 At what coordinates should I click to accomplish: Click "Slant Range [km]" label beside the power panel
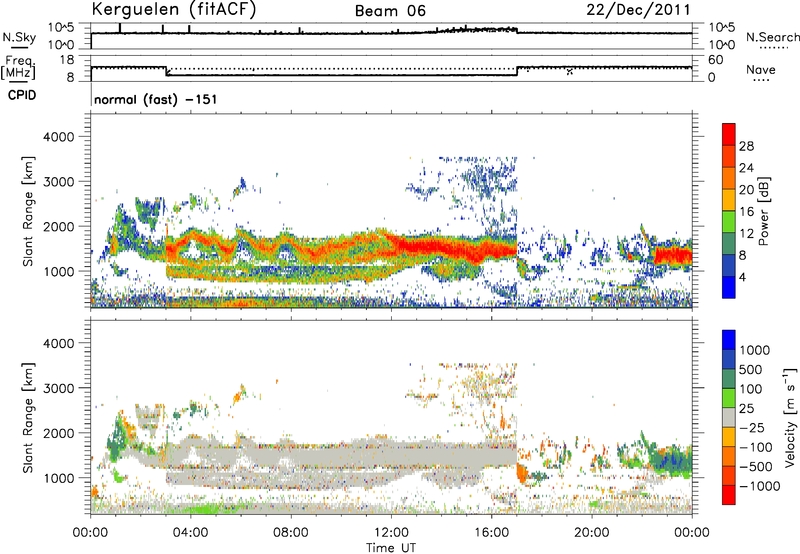click(28, 211)
